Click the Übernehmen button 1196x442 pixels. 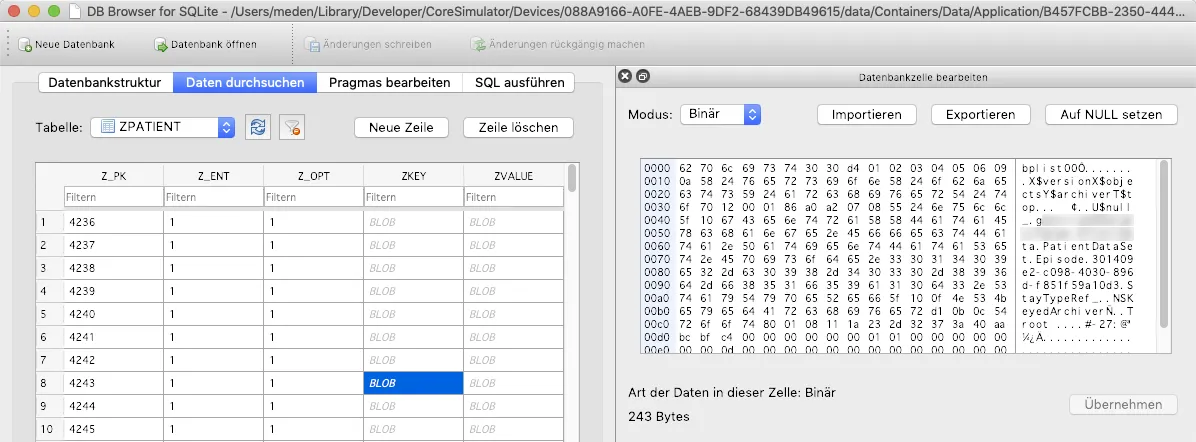click(x=1123, y=405)
